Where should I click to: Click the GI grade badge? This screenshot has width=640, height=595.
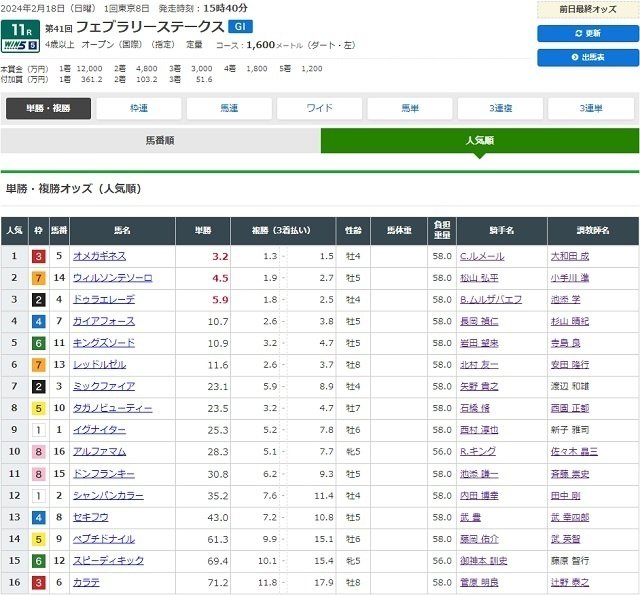[x=240, y=27]
